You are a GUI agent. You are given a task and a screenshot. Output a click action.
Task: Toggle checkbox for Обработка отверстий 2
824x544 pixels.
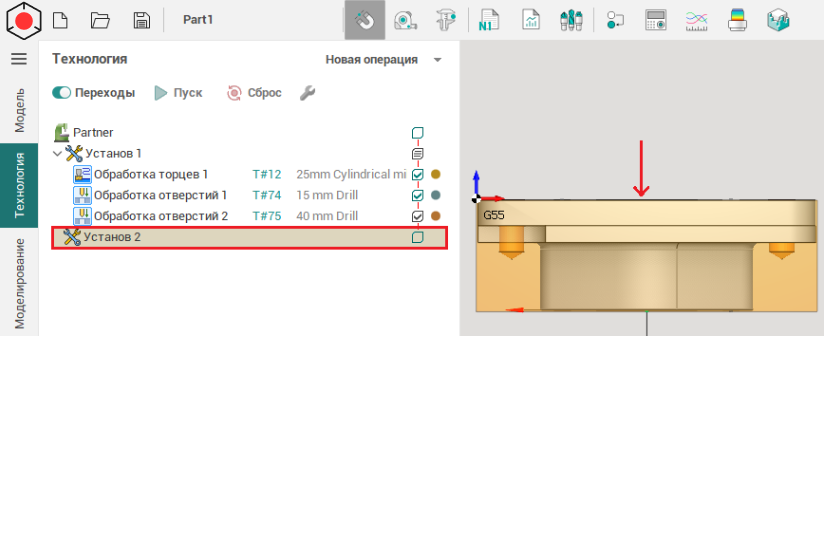[418, 217]
